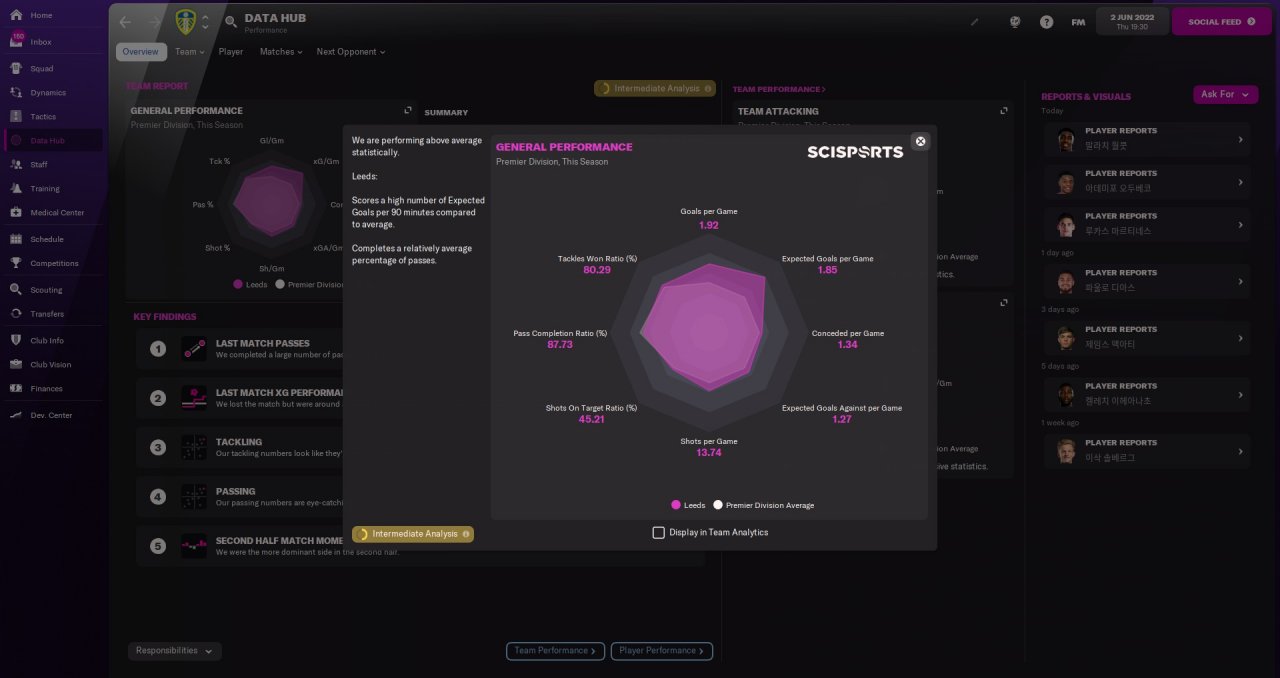Select the Player tab
The height and width of the screenshot is (678, 1280).
(x=231, y=52)
